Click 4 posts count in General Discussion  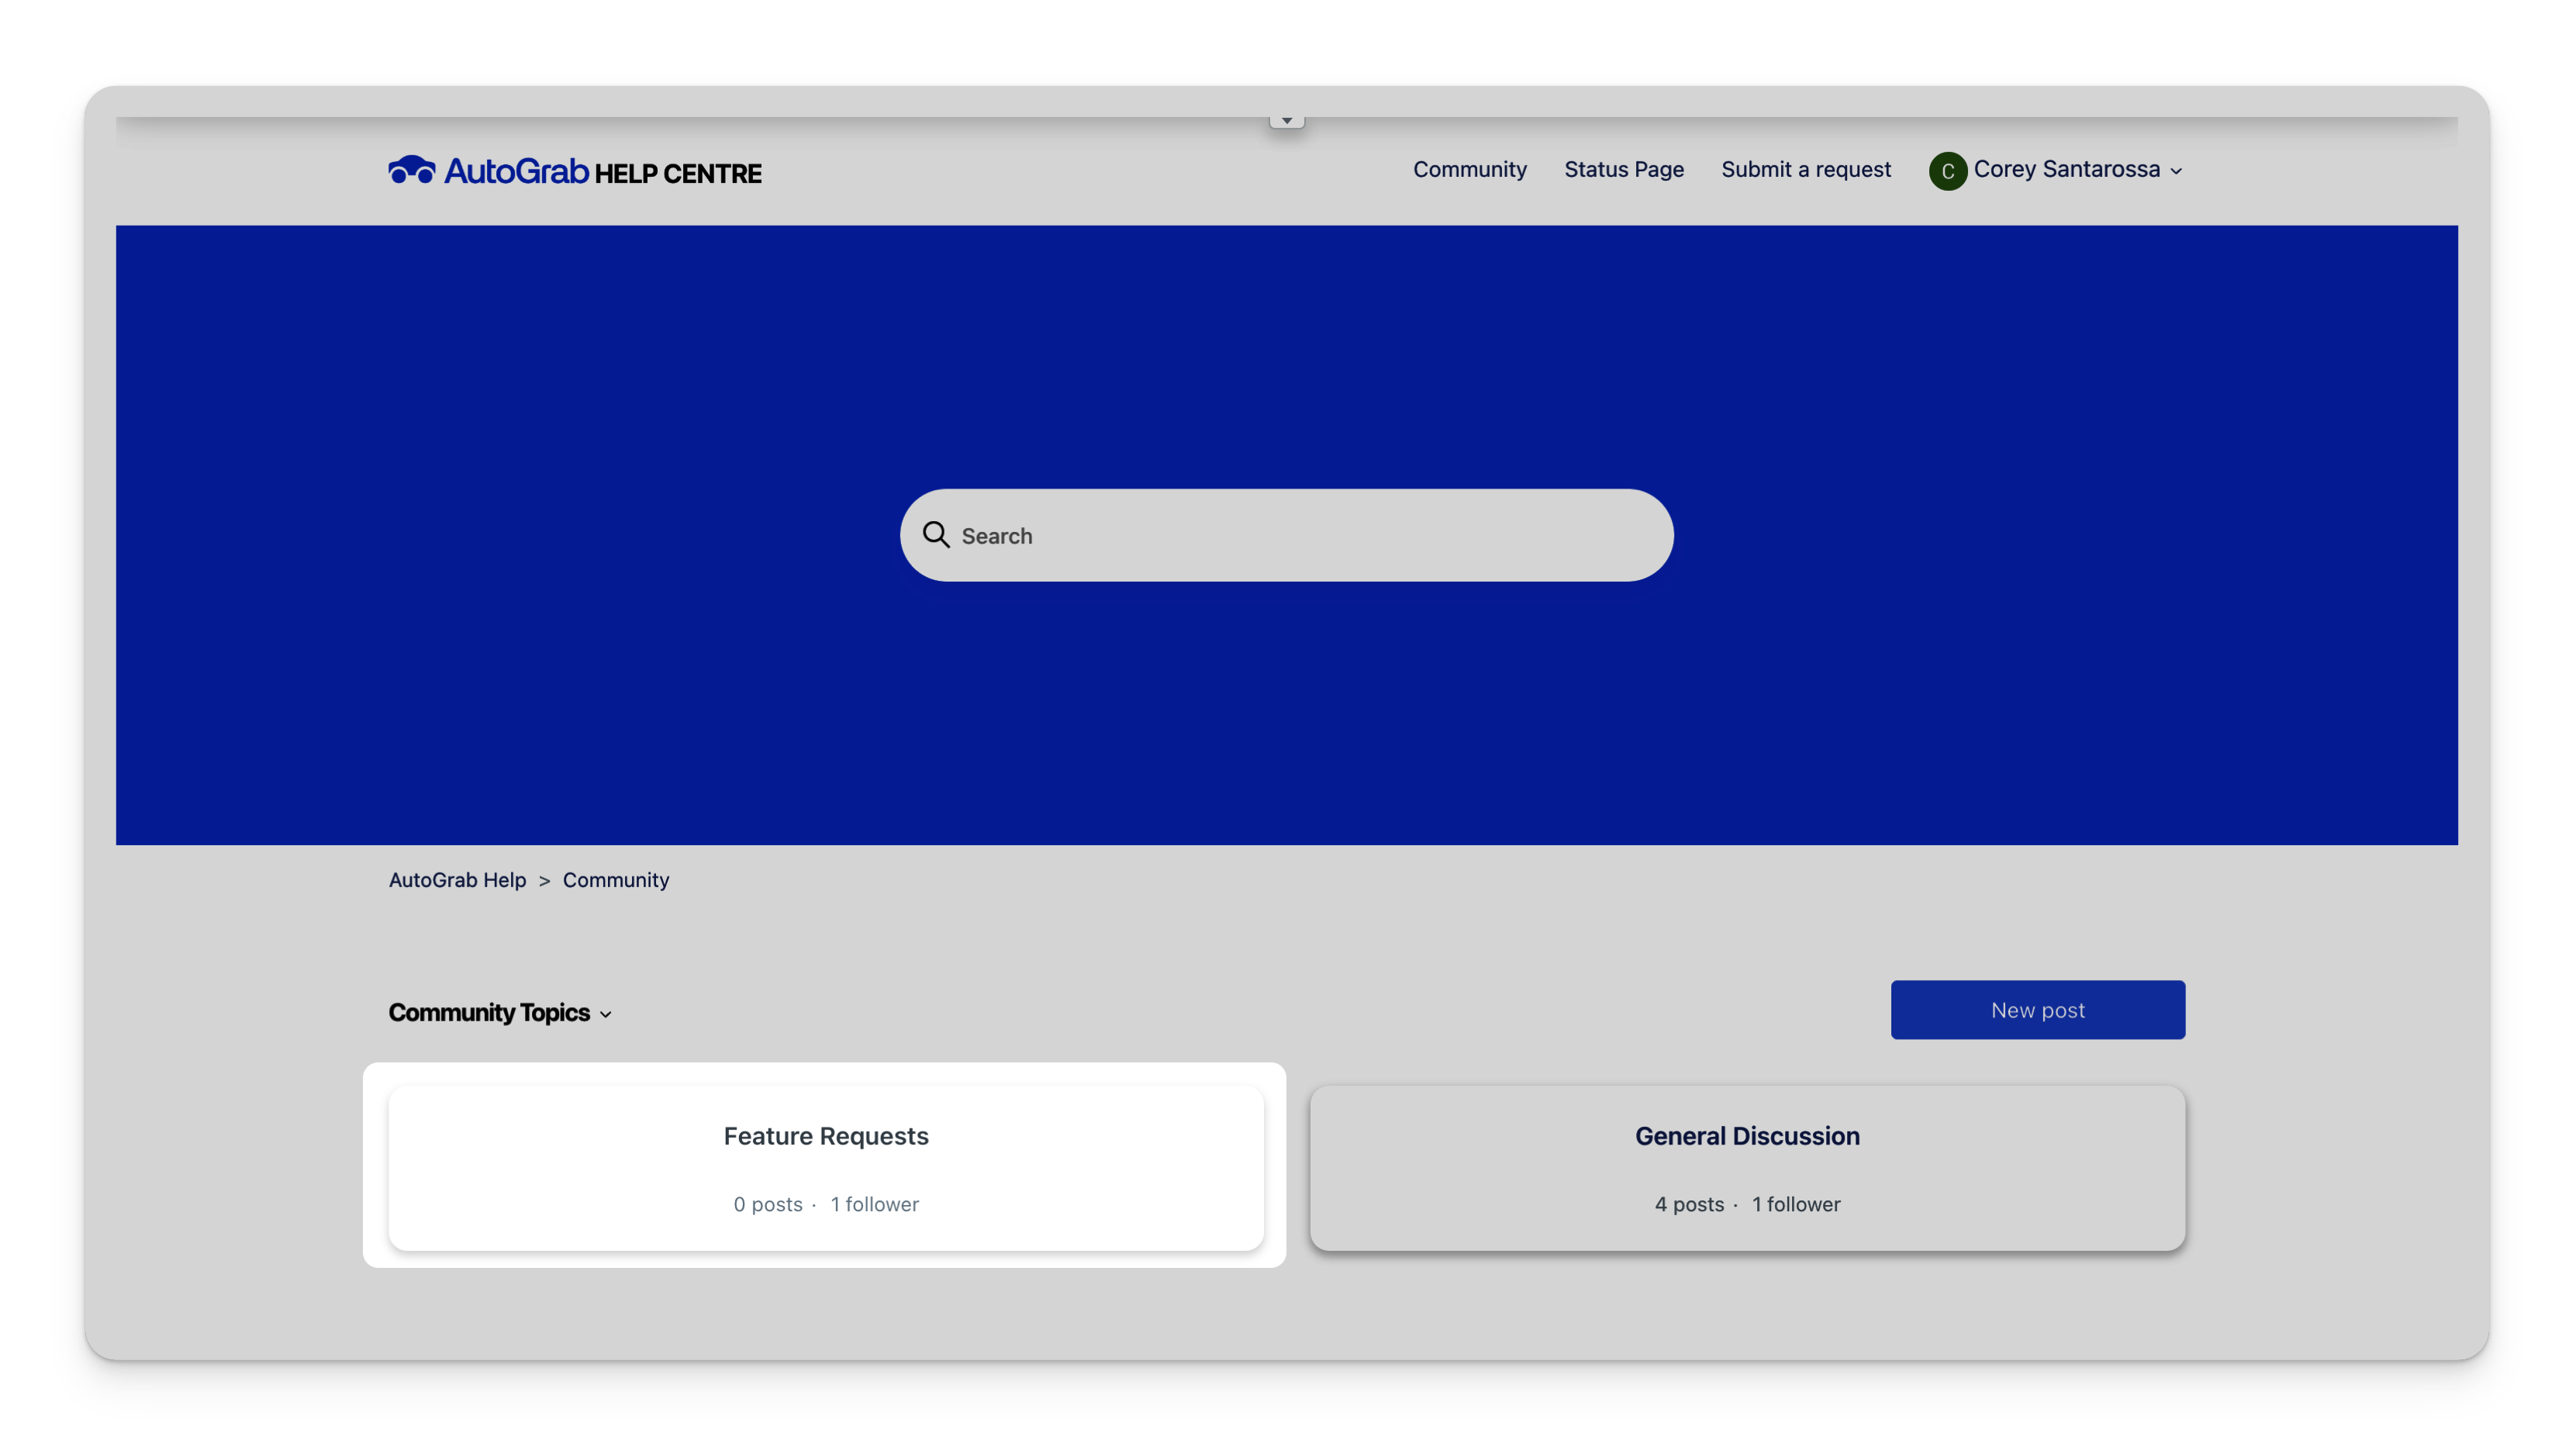1689,1205
